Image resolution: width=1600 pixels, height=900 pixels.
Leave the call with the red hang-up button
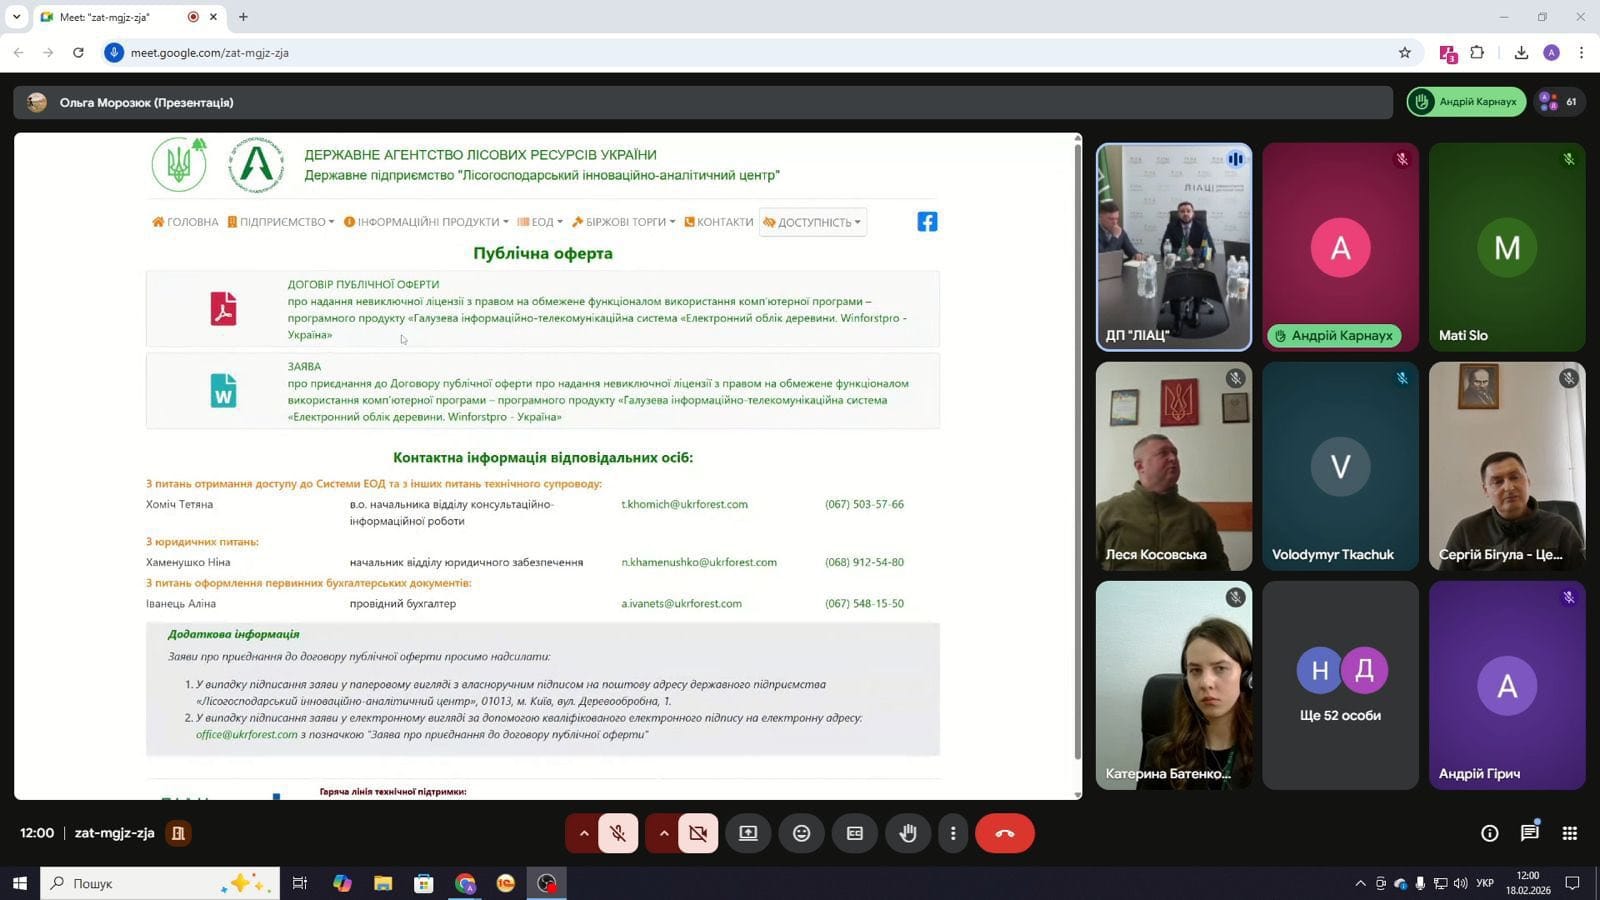click(x=1005, y=833)
